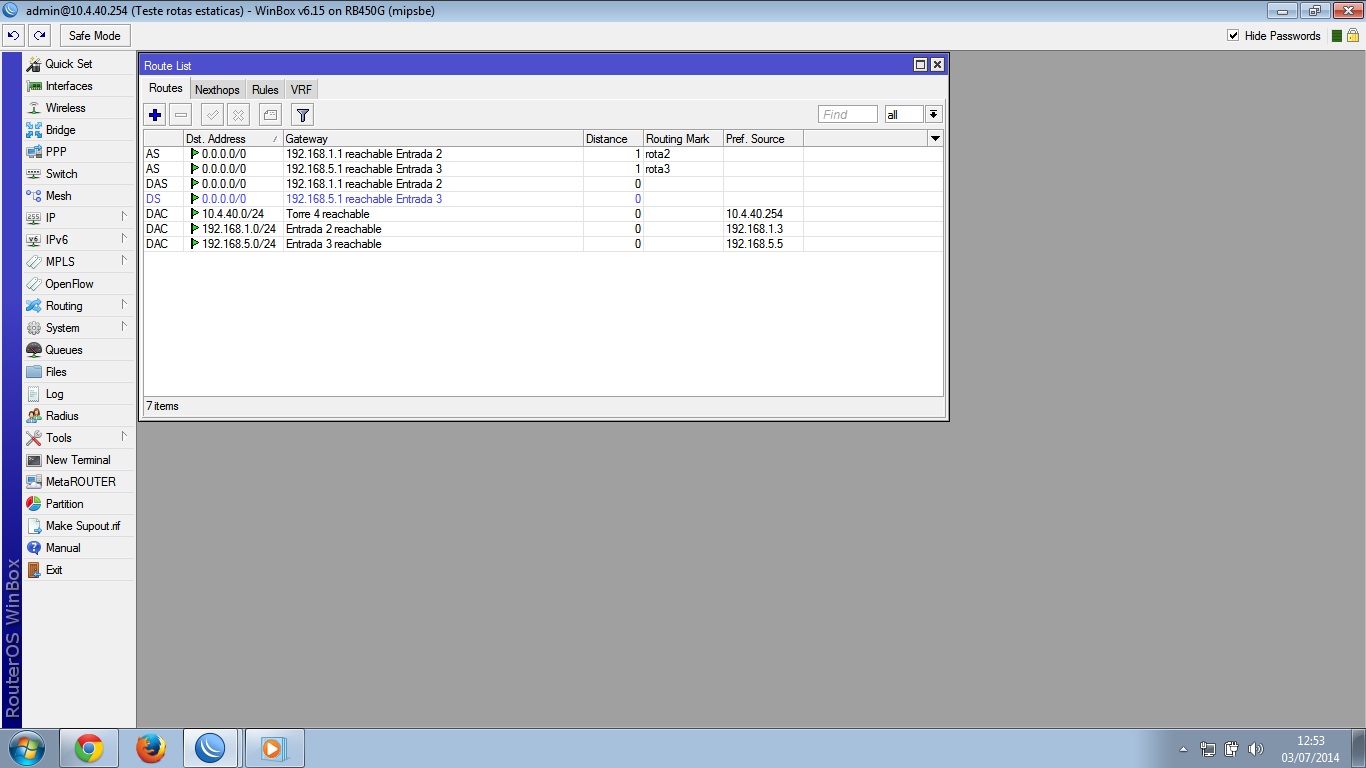This screenshot has height=768, width=1366.
Task: Open Switch in the sidebar
Action: click(x=79, y=174)
